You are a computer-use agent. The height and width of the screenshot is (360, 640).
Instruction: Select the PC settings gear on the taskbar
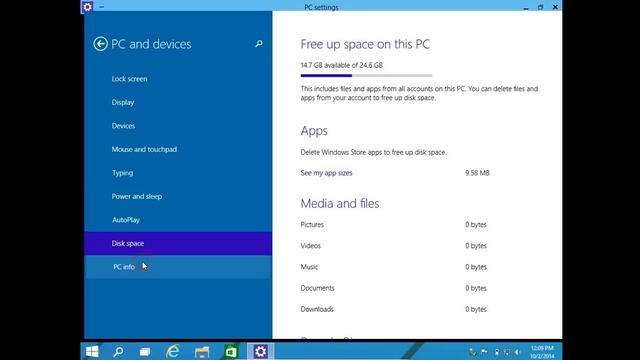point(260,351)
